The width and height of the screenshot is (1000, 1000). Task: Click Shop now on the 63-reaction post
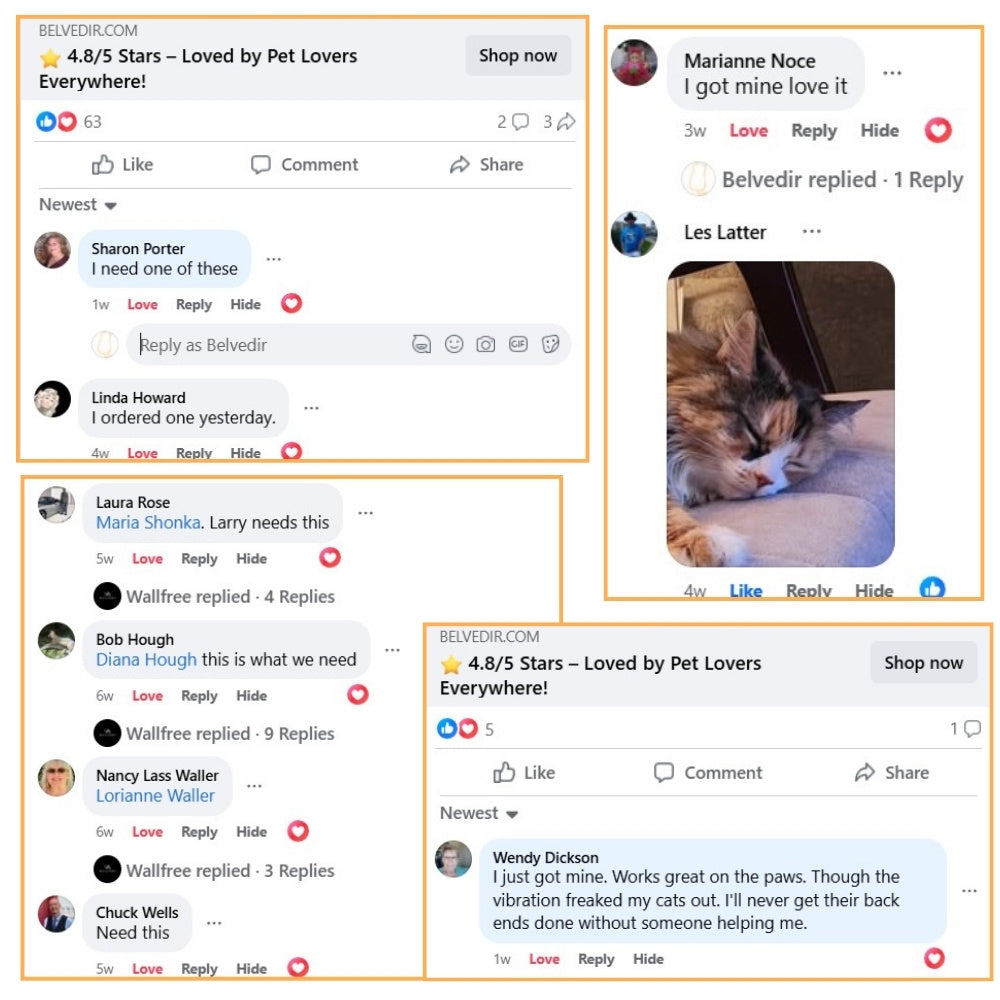click(x=518, y=55)
